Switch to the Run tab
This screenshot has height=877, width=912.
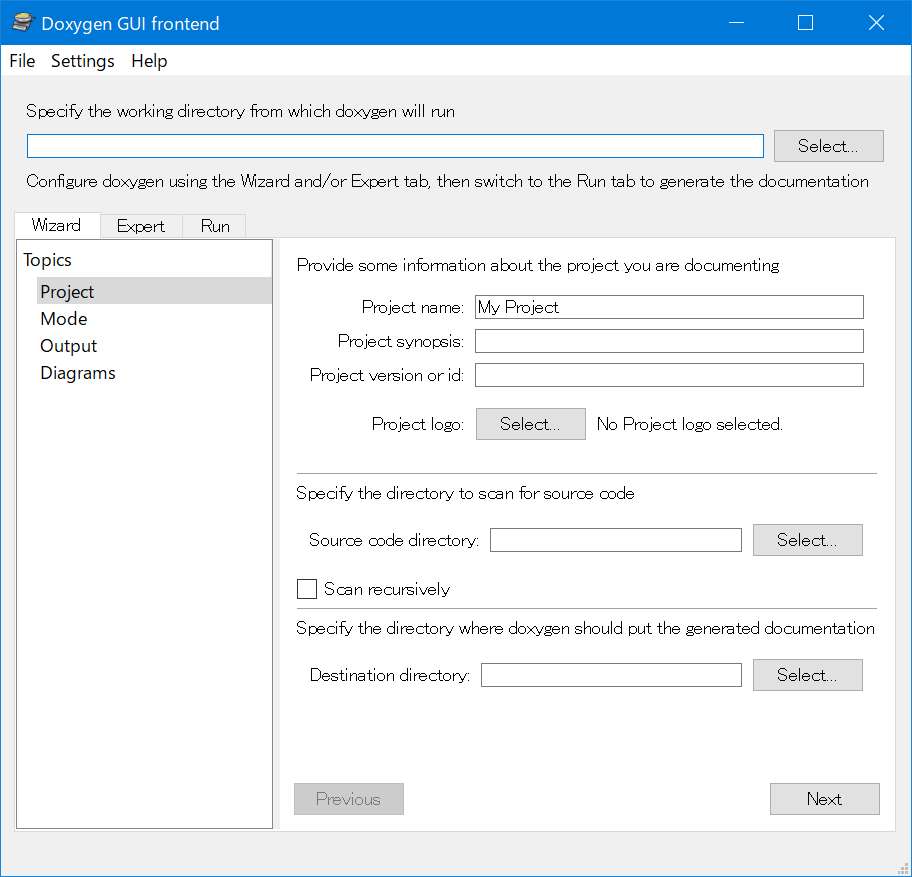click(x=215, y=226)
